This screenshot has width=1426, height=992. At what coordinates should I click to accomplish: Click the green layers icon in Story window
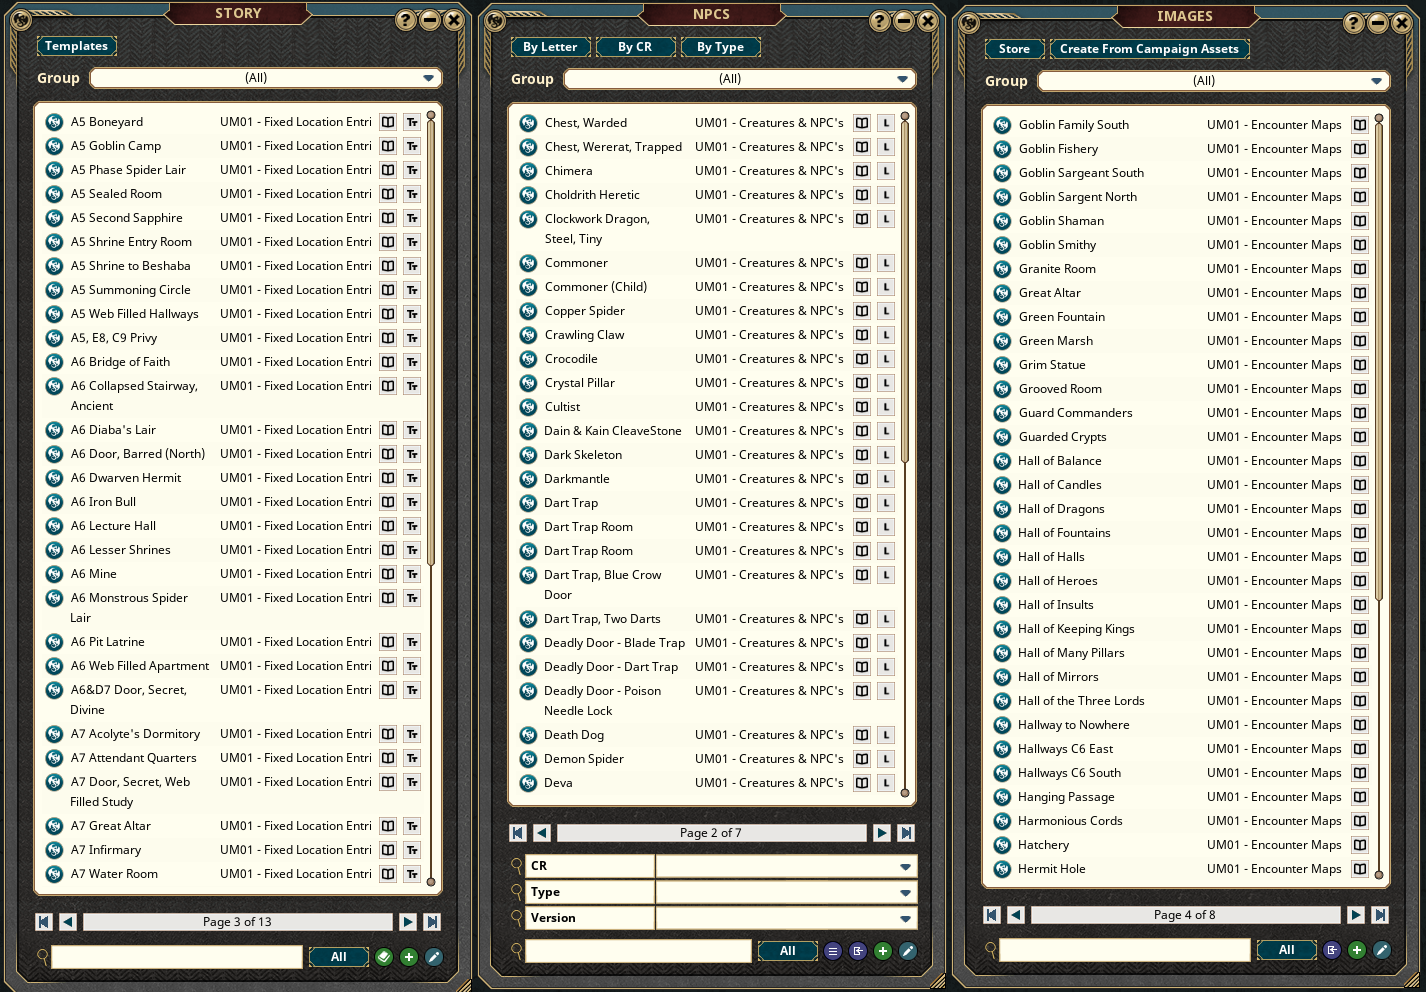click(x=384, y=957)
